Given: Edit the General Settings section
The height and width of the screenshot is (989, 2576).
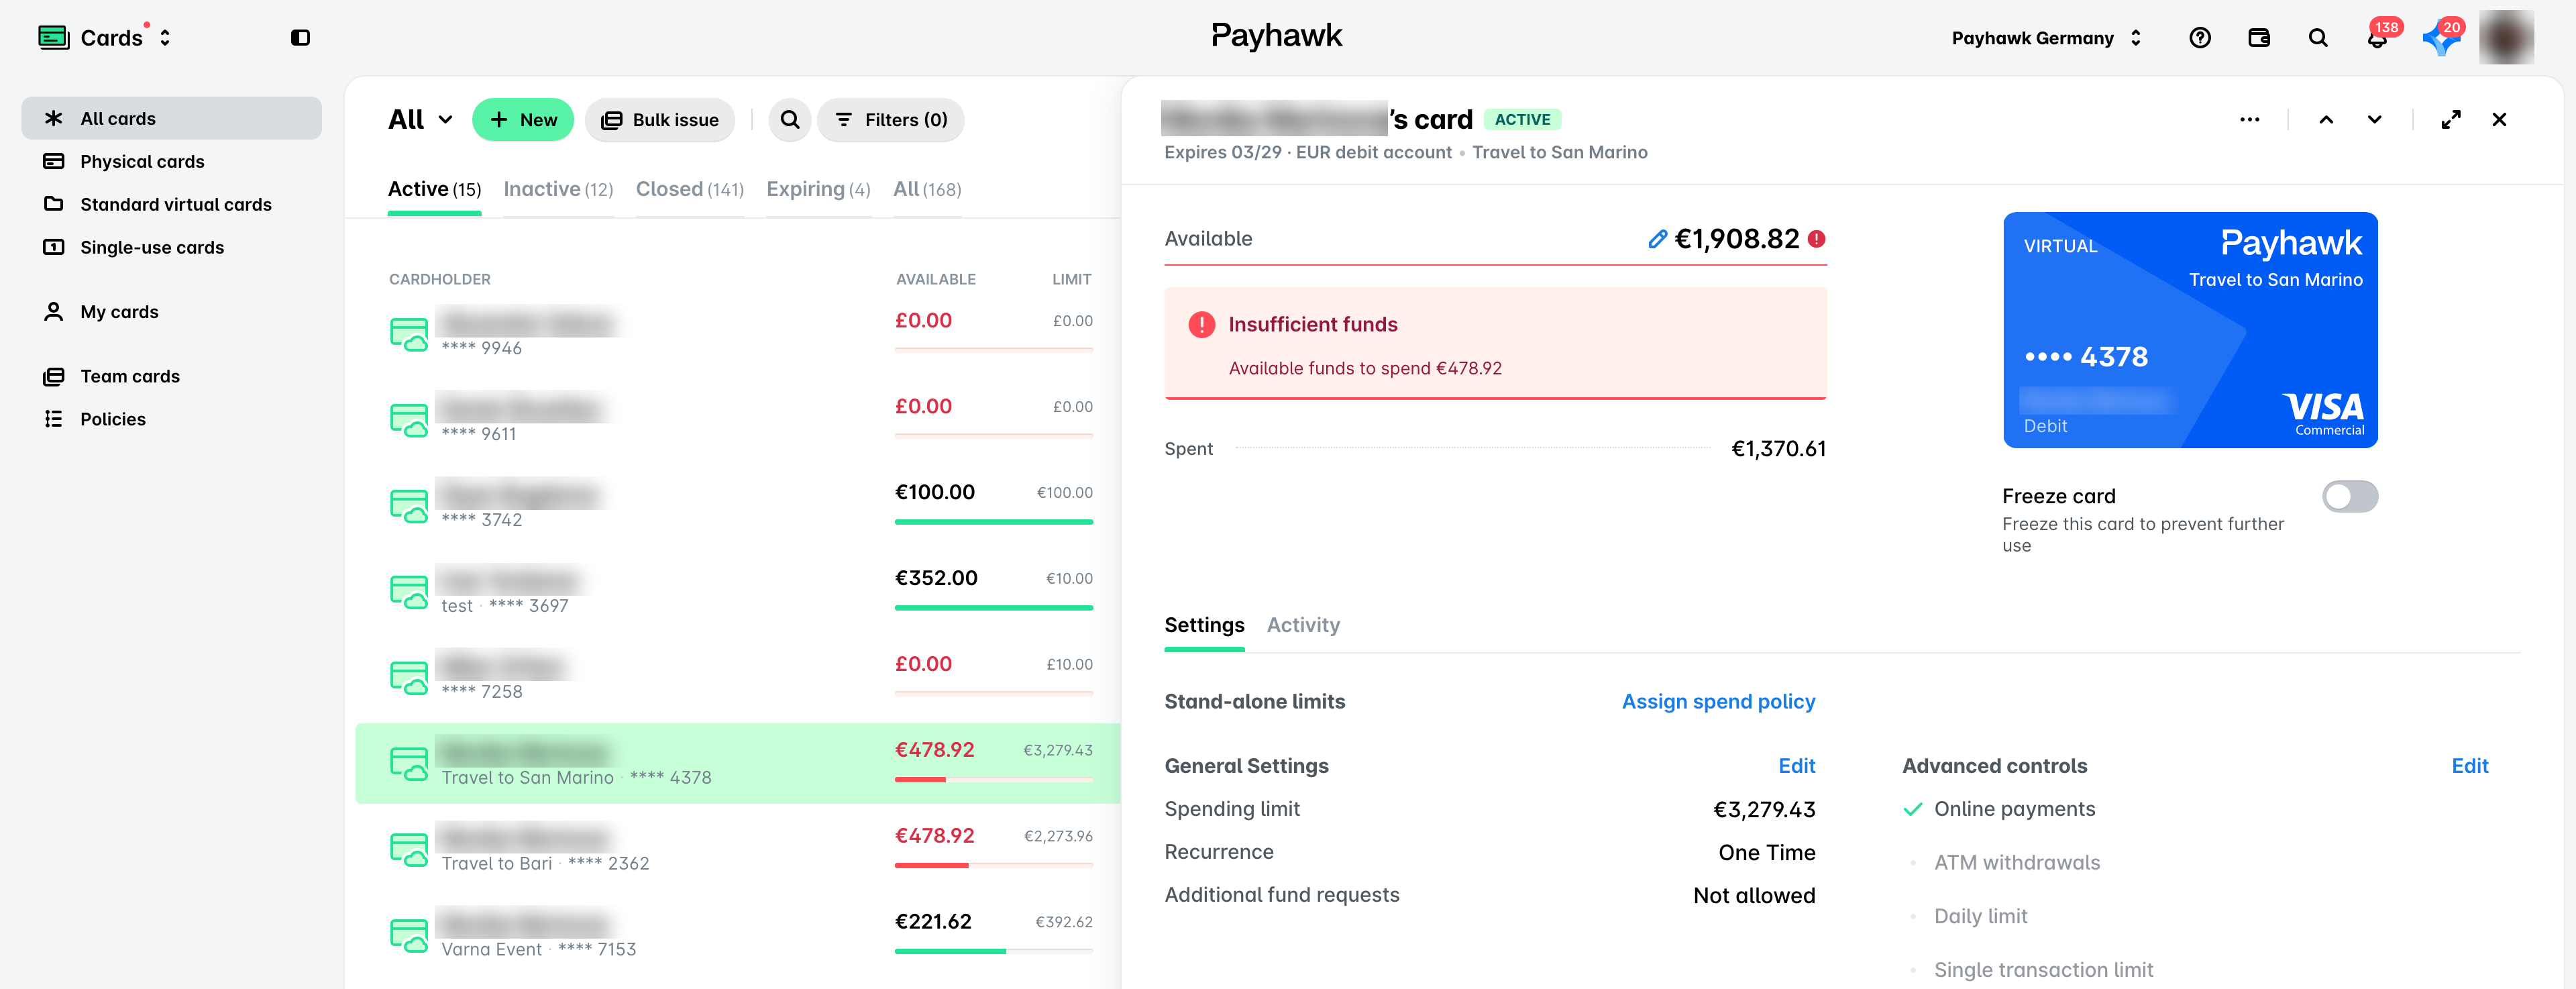Looking at the screenshot, I should pos(1796,766).
